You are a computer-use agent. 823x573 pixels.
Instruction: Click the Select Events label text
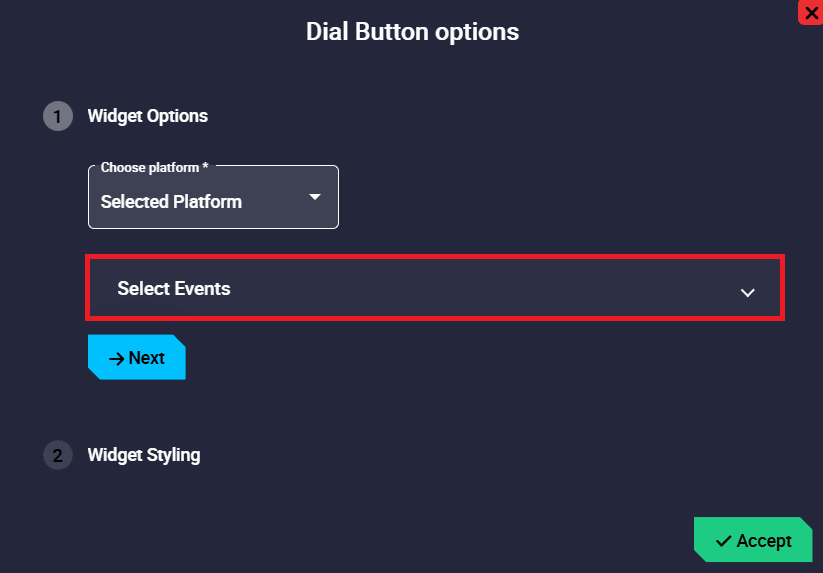(x=174, y=289)
